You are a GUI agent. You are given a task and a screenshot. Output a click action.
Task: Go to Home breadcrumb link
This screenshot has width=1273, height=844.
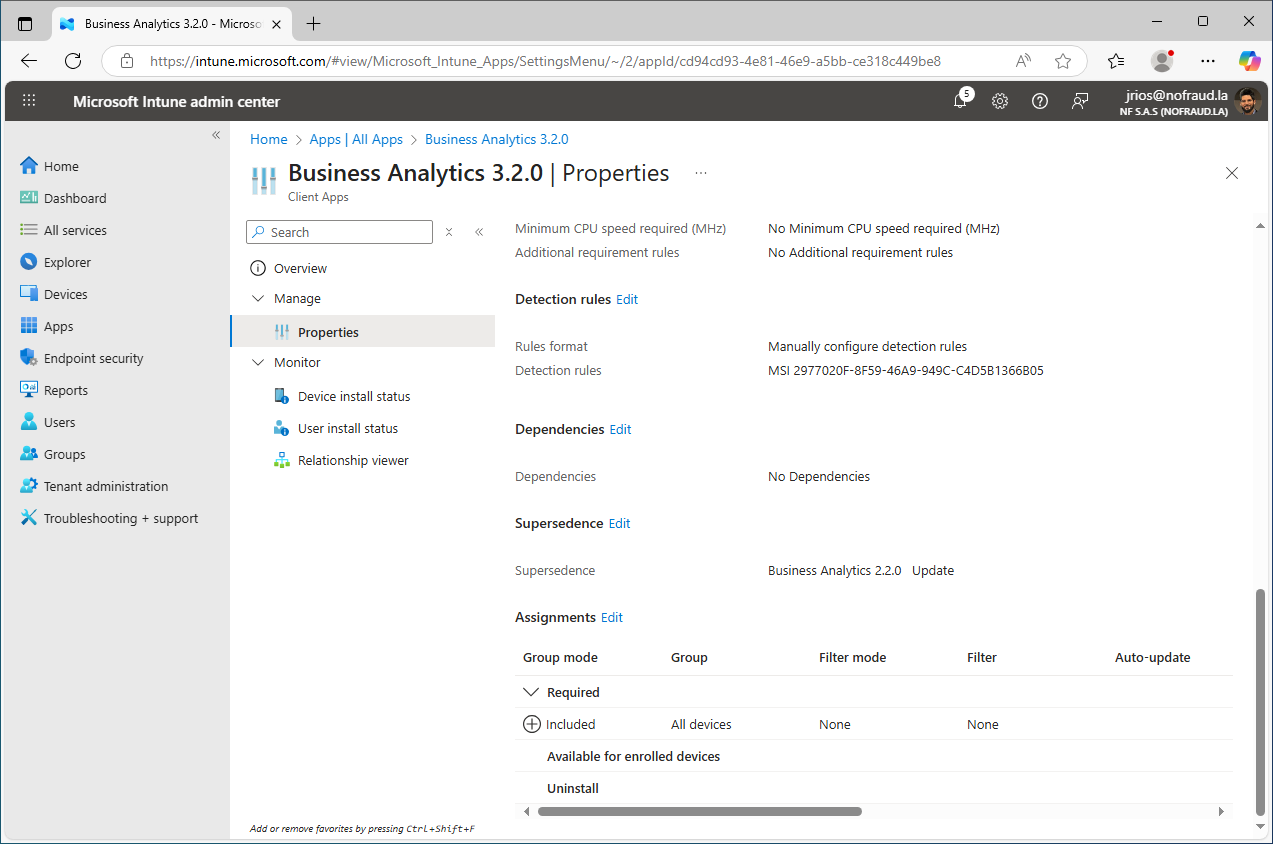[269, 139]
